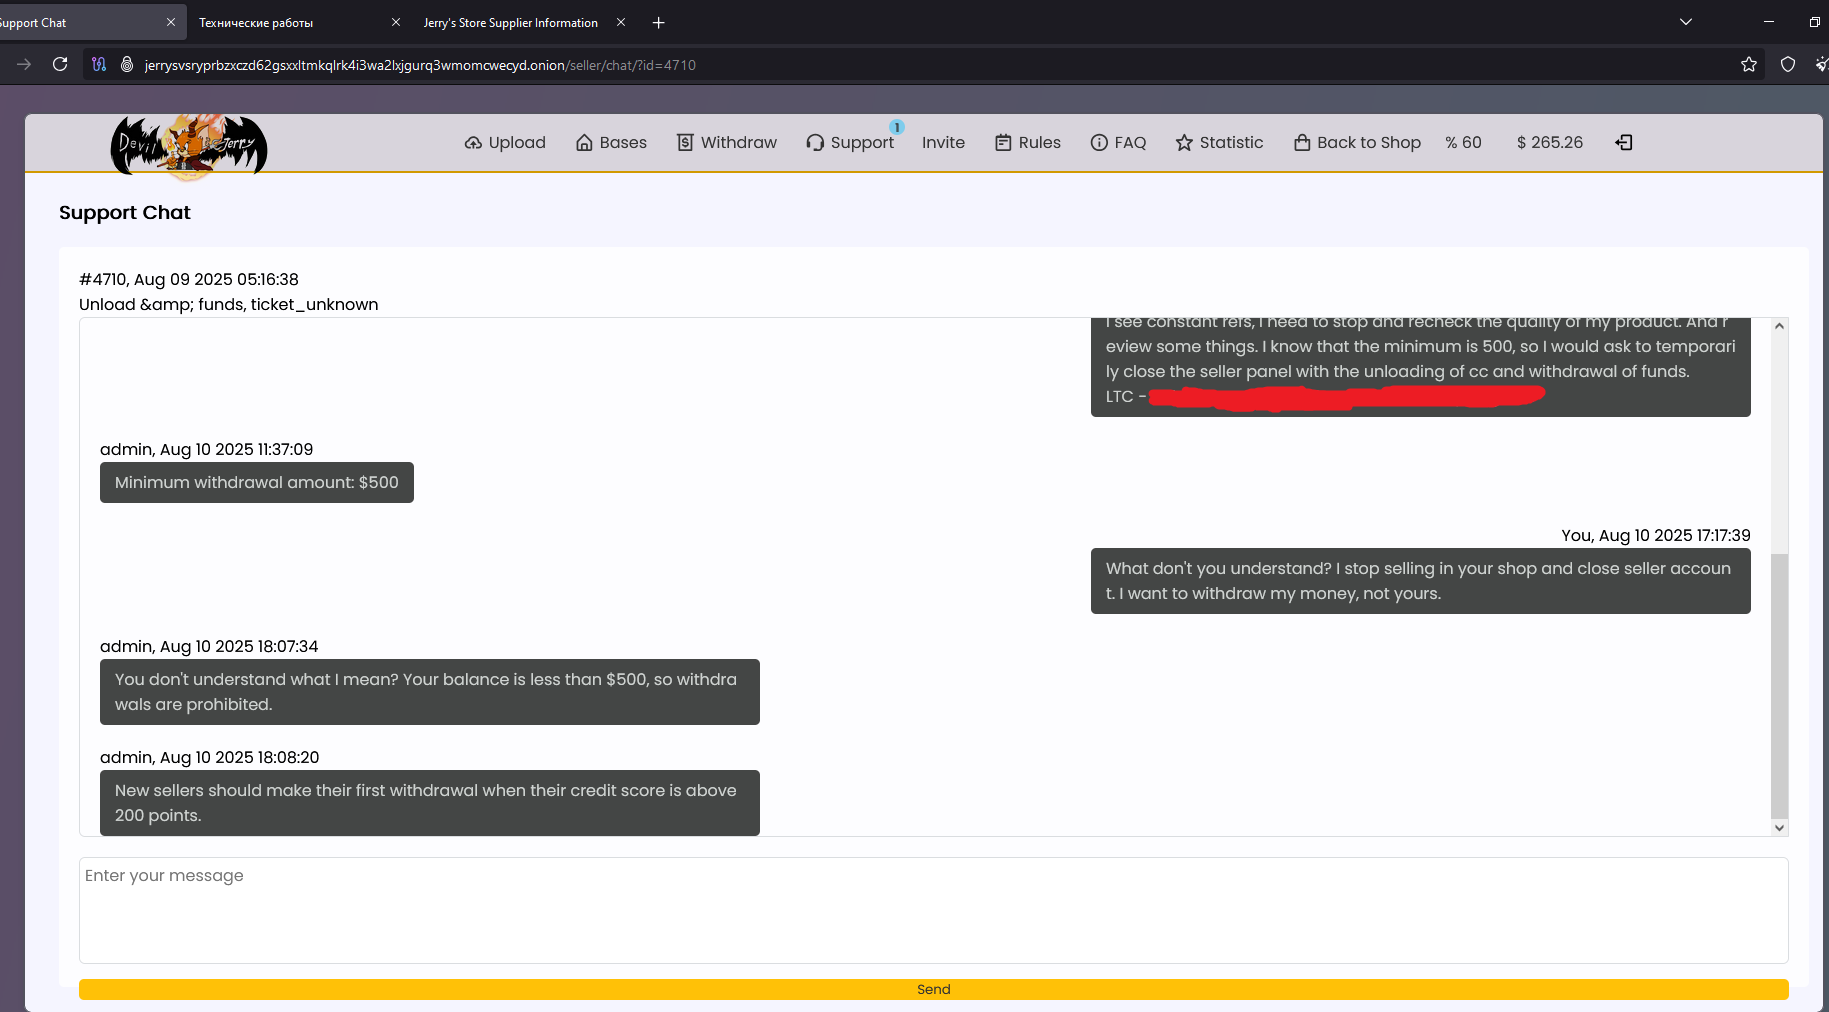1829x1012 pixels.
Task: Focus the Enter your message field
Action: 933,910
